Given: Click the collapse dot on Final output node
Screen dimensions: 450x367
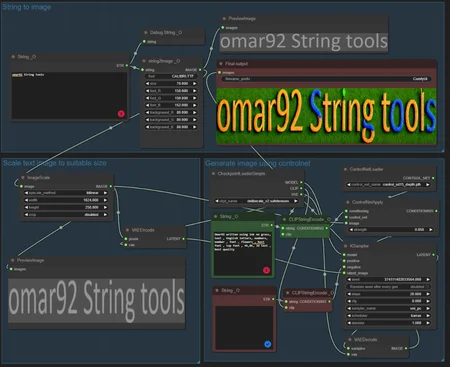Looking at the screenshot, I should coord(221,63).
